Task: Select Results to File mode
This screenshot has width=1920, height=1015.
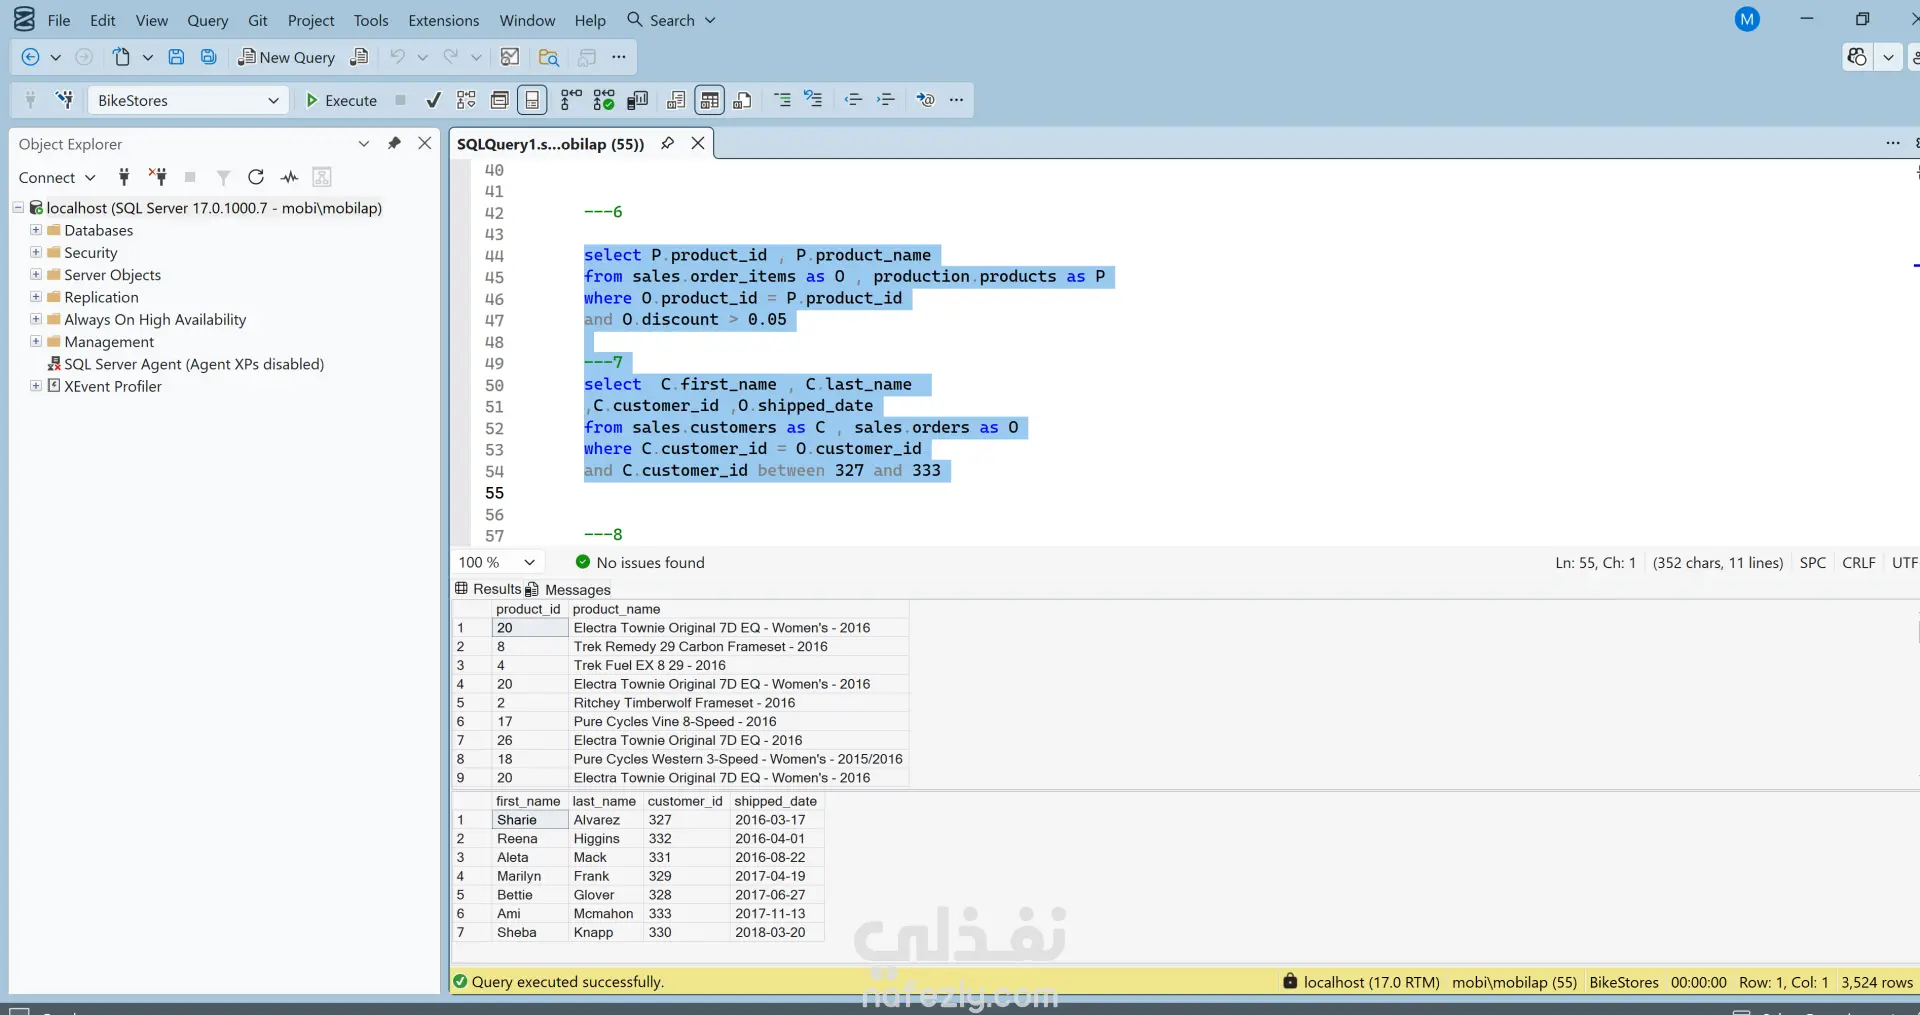Action: (742, 100)
